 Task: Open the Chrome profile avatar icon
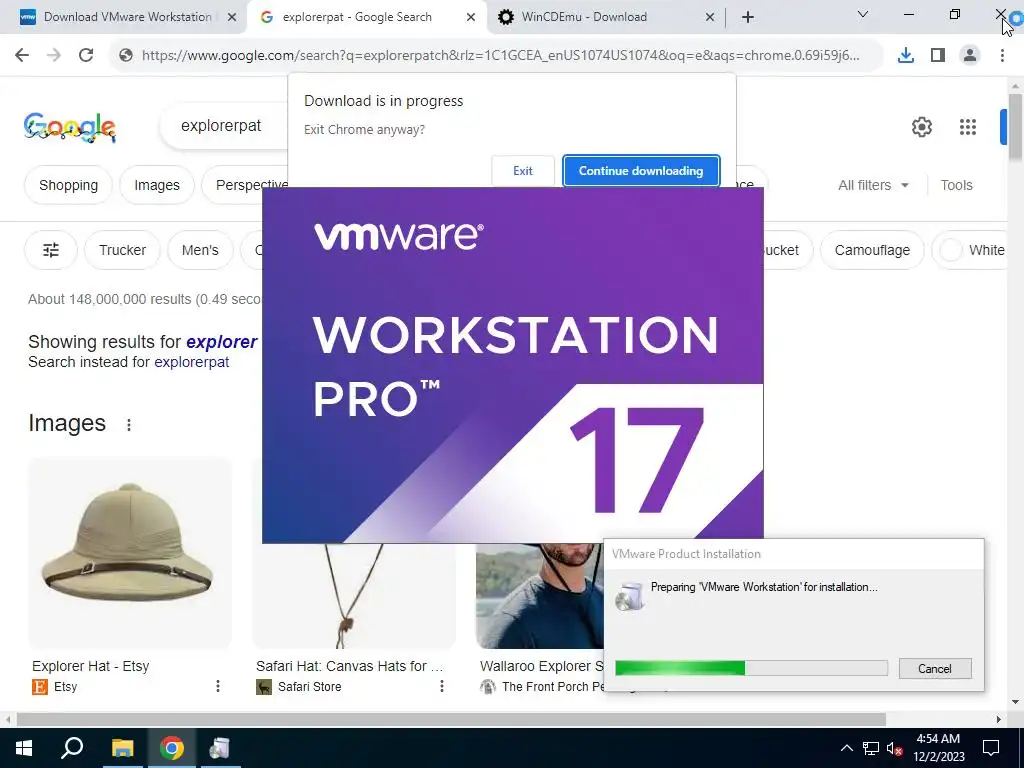click(970, 55)
